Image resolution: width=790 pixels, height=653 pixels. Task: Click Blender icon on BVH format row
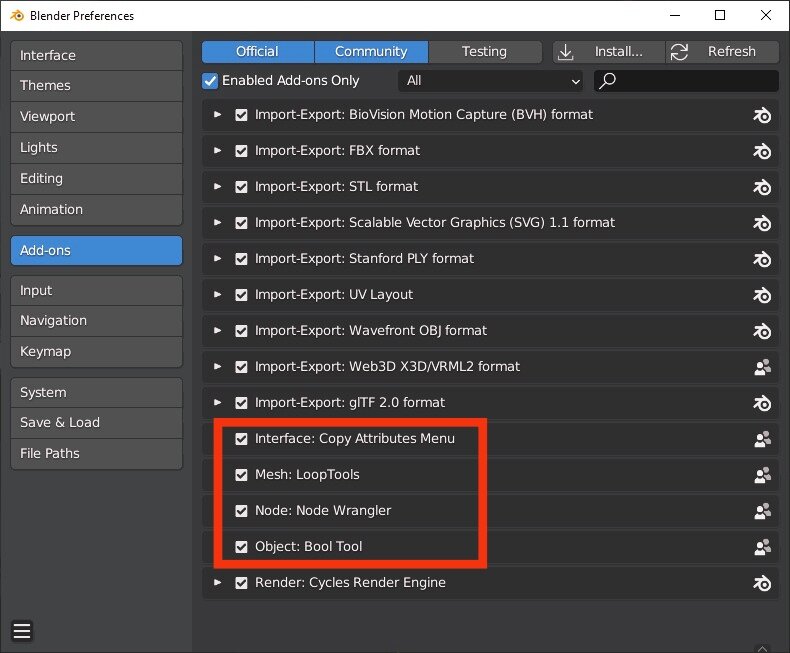point(762,115)
